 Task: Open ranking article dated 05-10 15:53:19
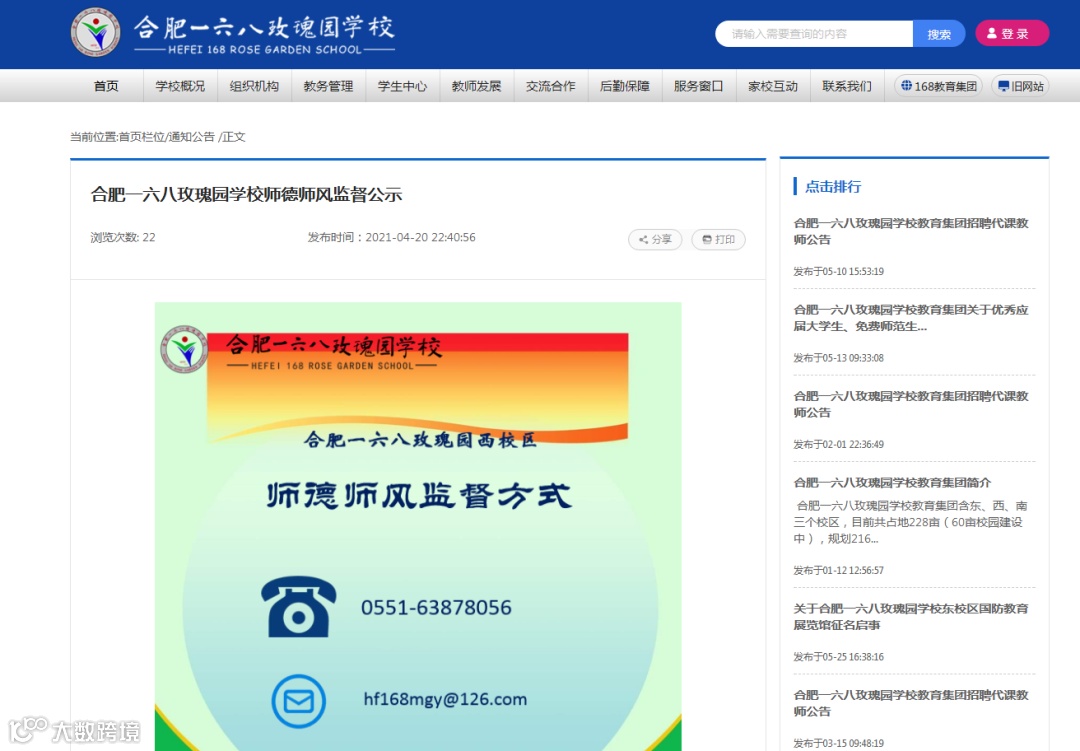(x=911, y=232)
